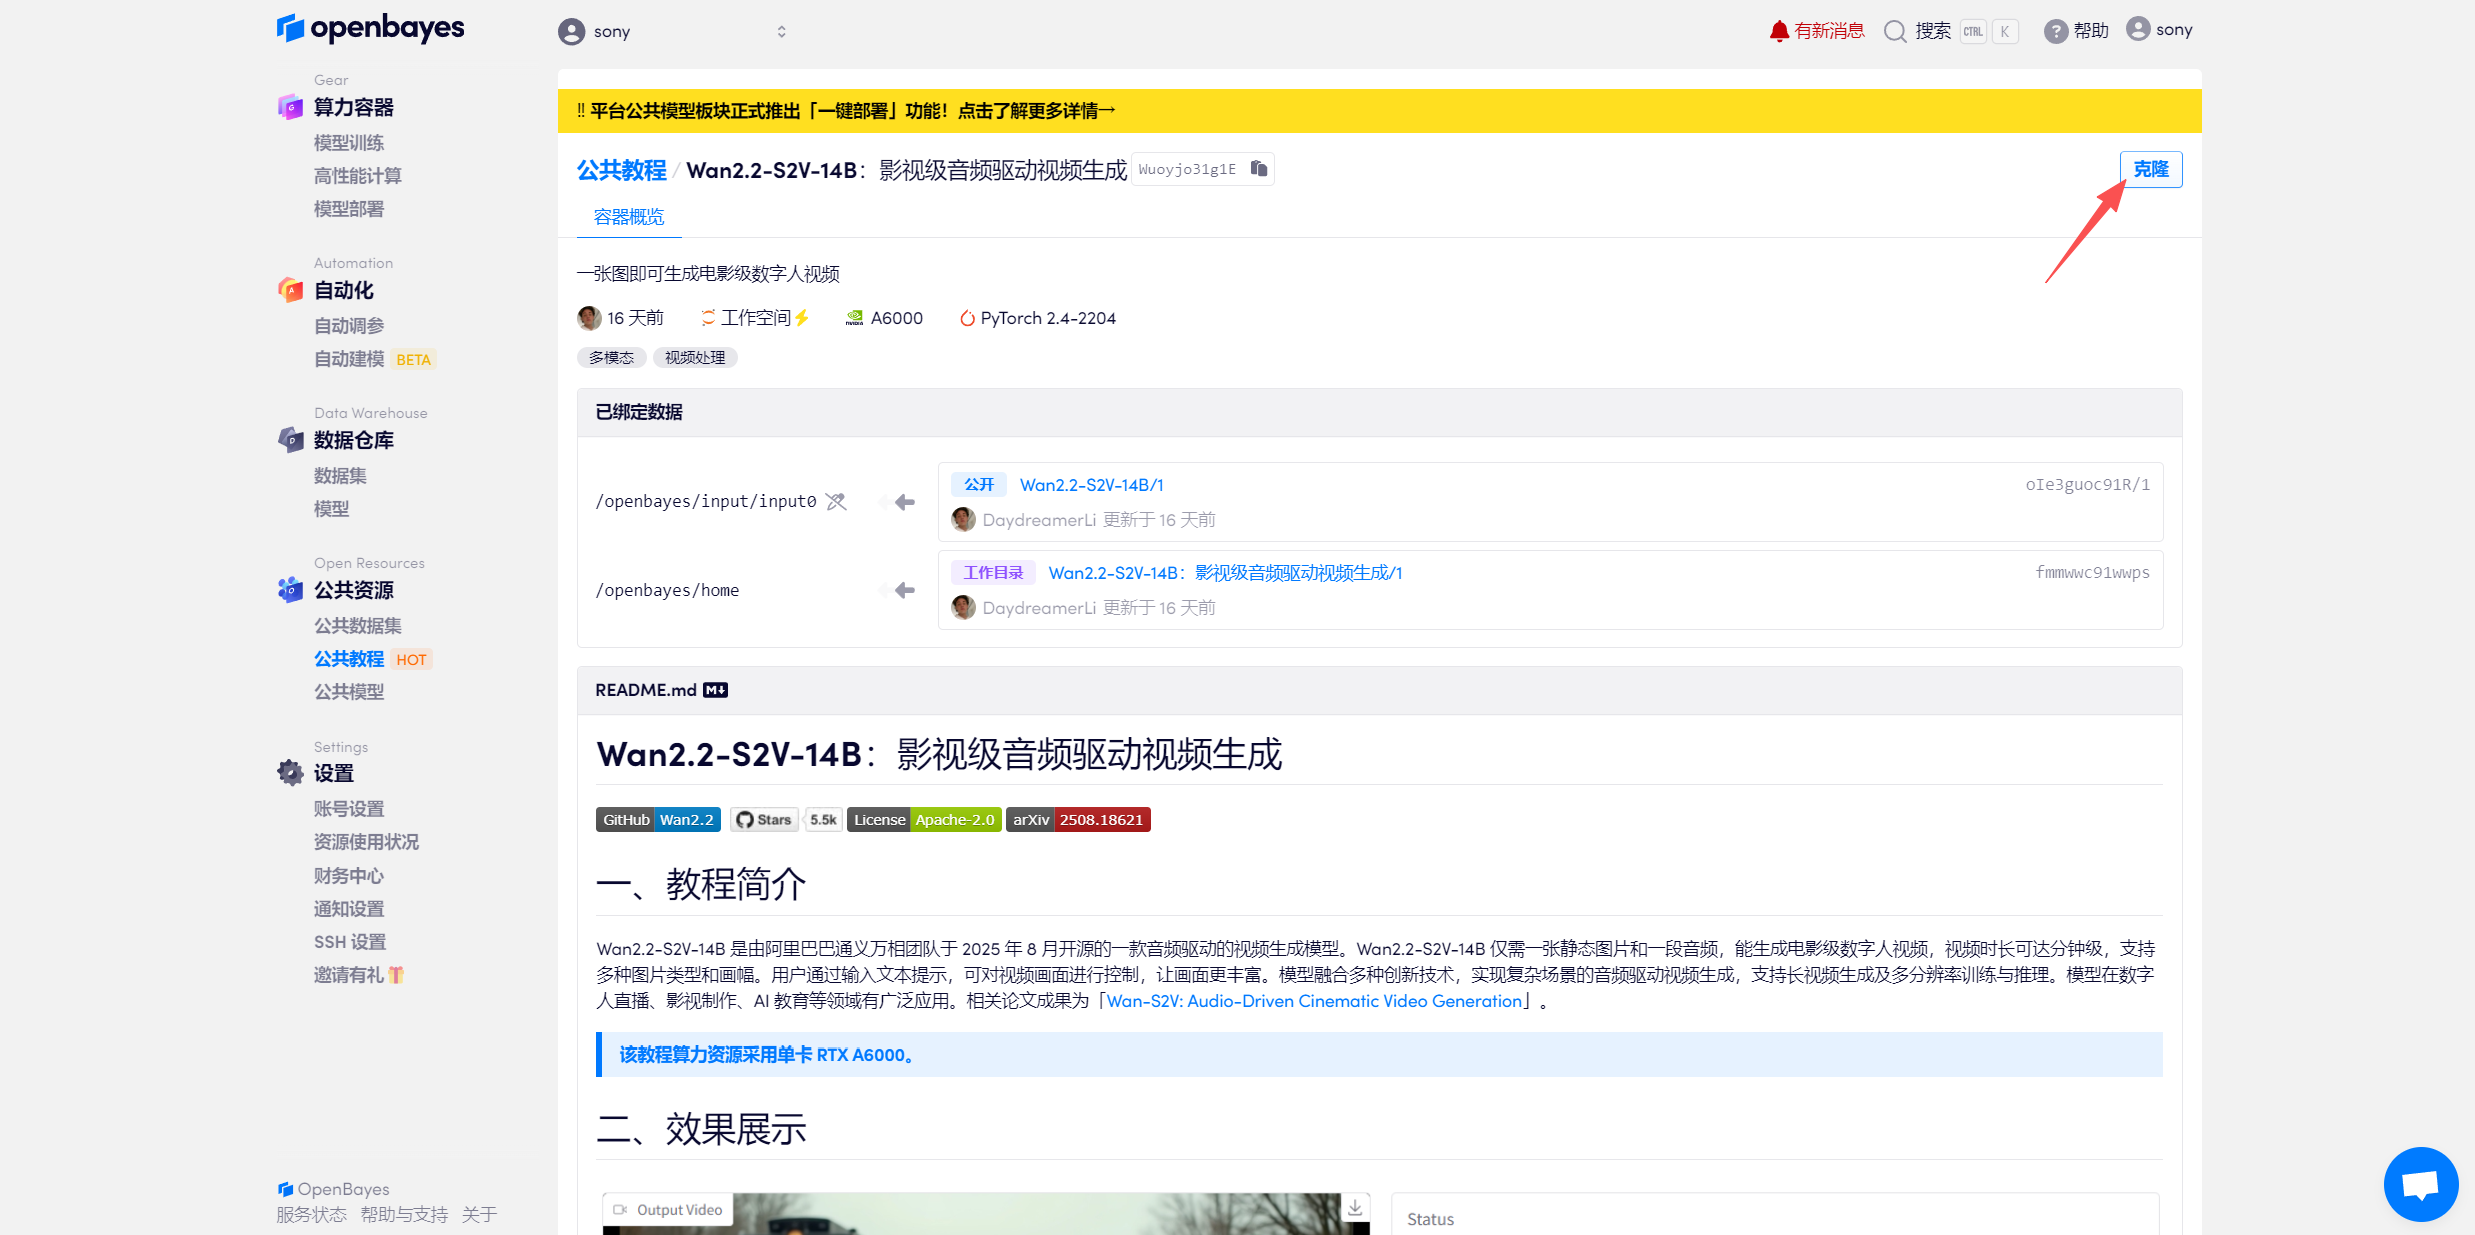Screen dimensions: 2475x1235
Task: Go to 模型部署 in sidebar
Action: click(x=349, y=209)
